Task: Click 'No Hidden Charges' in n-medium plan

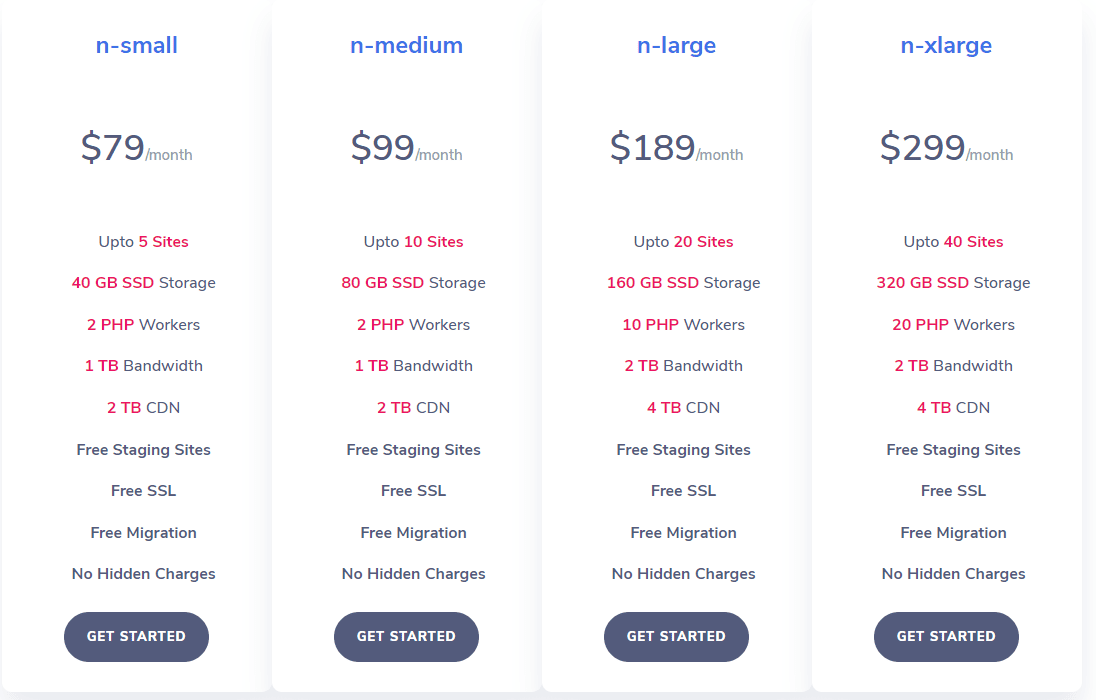Action: tap(413, 574)
